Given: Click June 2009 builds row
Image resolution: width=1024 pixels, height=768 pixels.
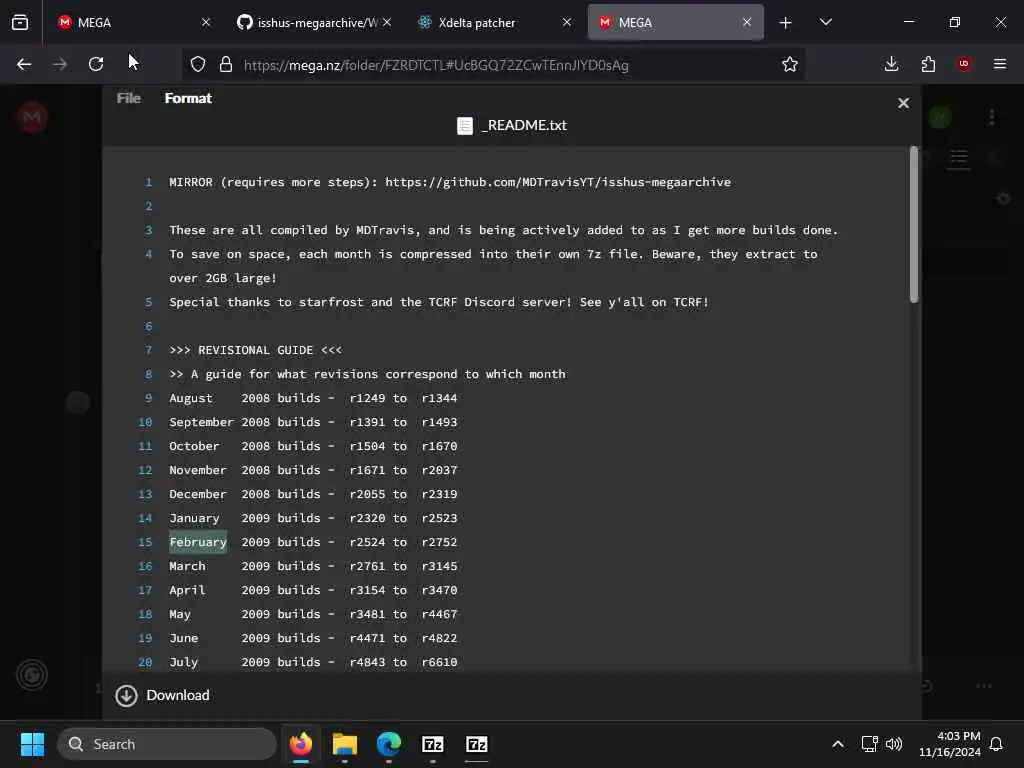Looking at the screenshot, I should (x=313, y=638).
